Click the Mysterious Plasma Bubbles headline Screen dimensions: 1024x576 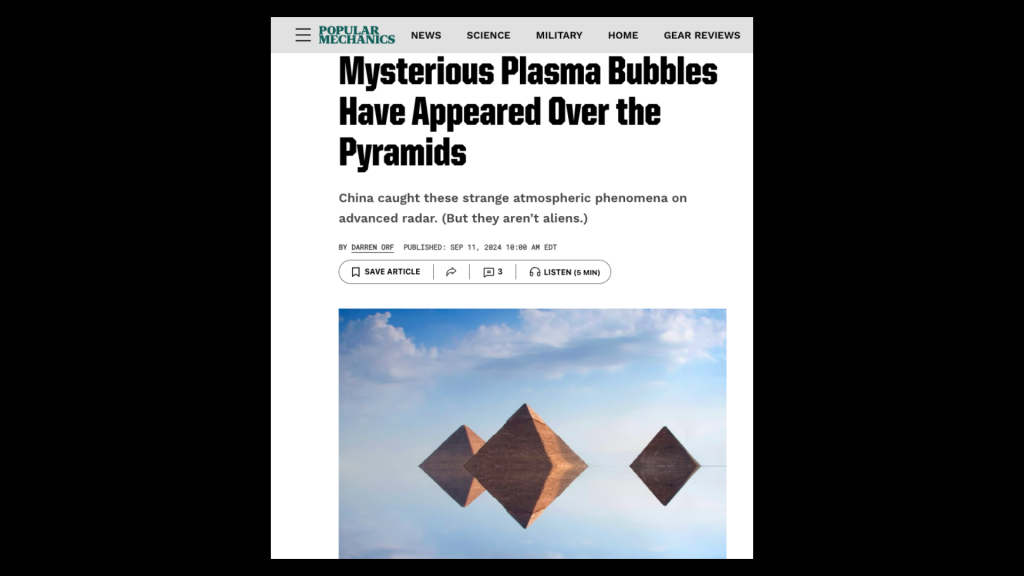(528, 112)
